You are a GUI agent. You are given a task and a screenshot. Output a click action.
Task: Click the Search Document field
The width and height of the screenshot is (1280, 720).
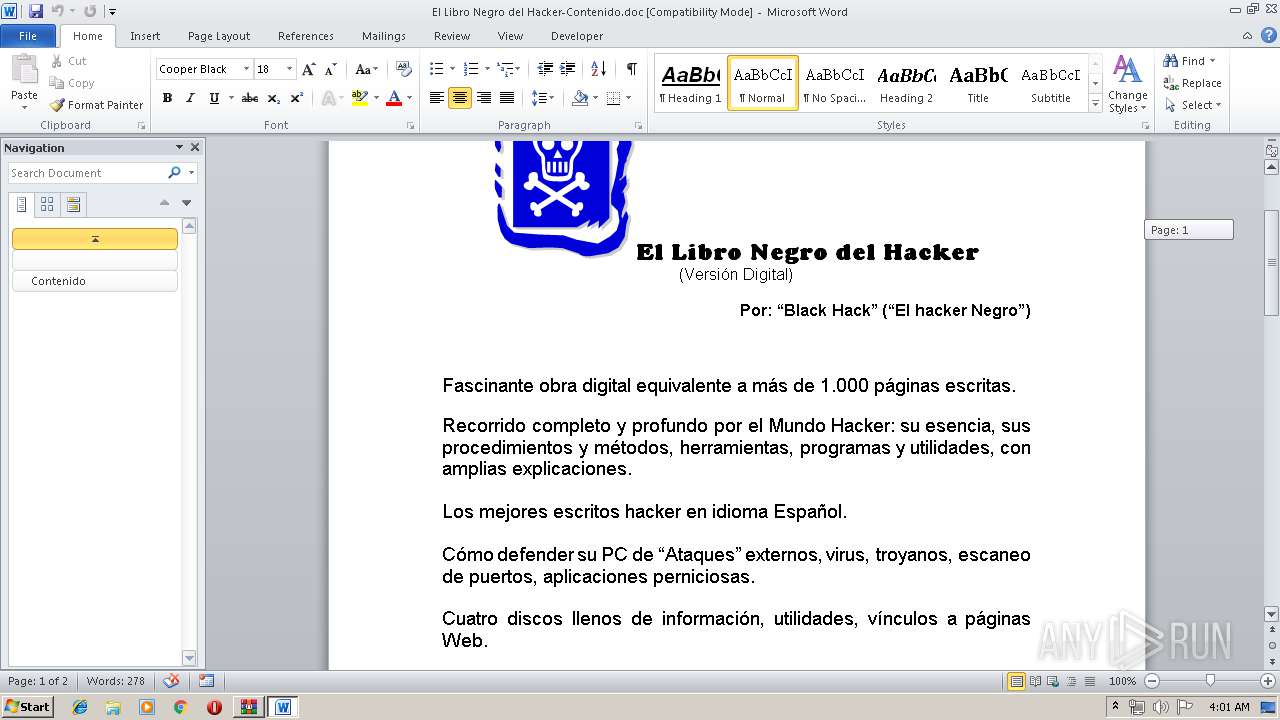click(x=88, y=173)
